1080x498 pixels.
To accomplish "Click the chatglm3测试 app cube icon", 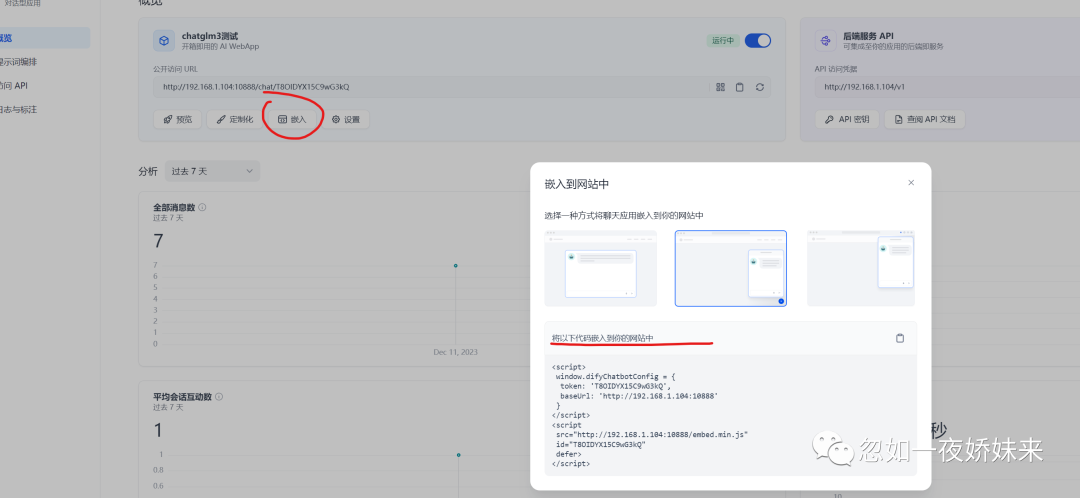I will click(x=164, y=41).
